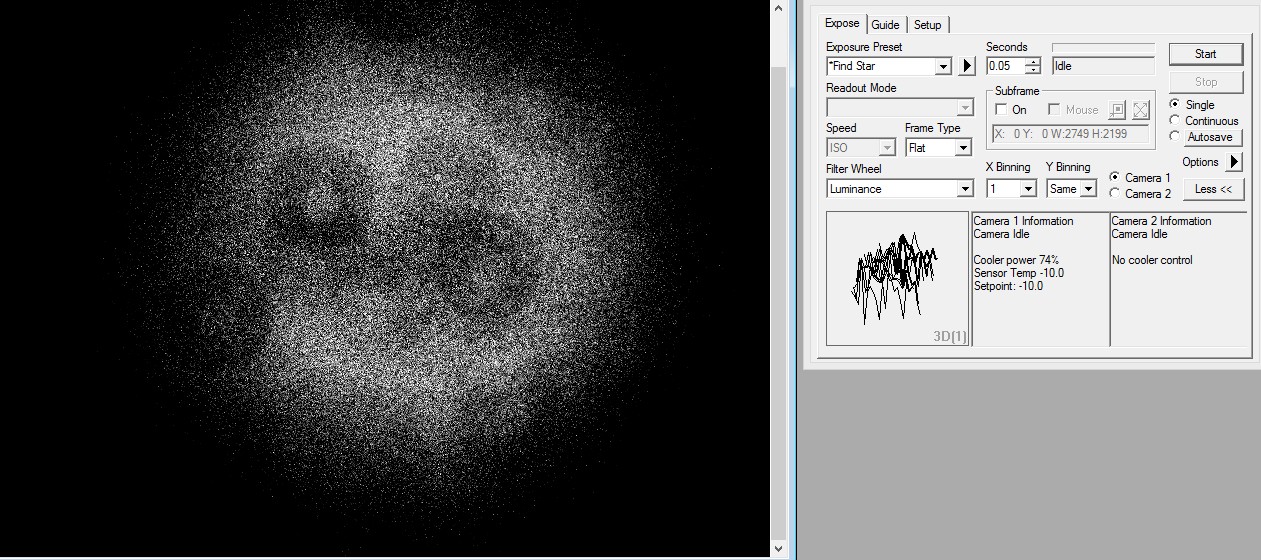The image size is (1261, 560).
Task: Switch to the Guide tab
Action: pyautogui.click(x=885, y=24)
